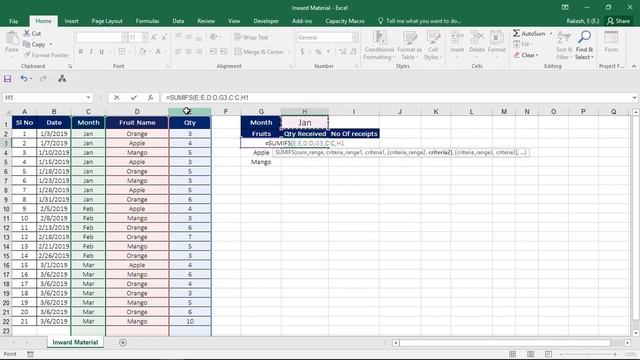This screenshot has width=640, height=360.
Task: Open Format as Table gallery
Action: [x=409, y=45]
